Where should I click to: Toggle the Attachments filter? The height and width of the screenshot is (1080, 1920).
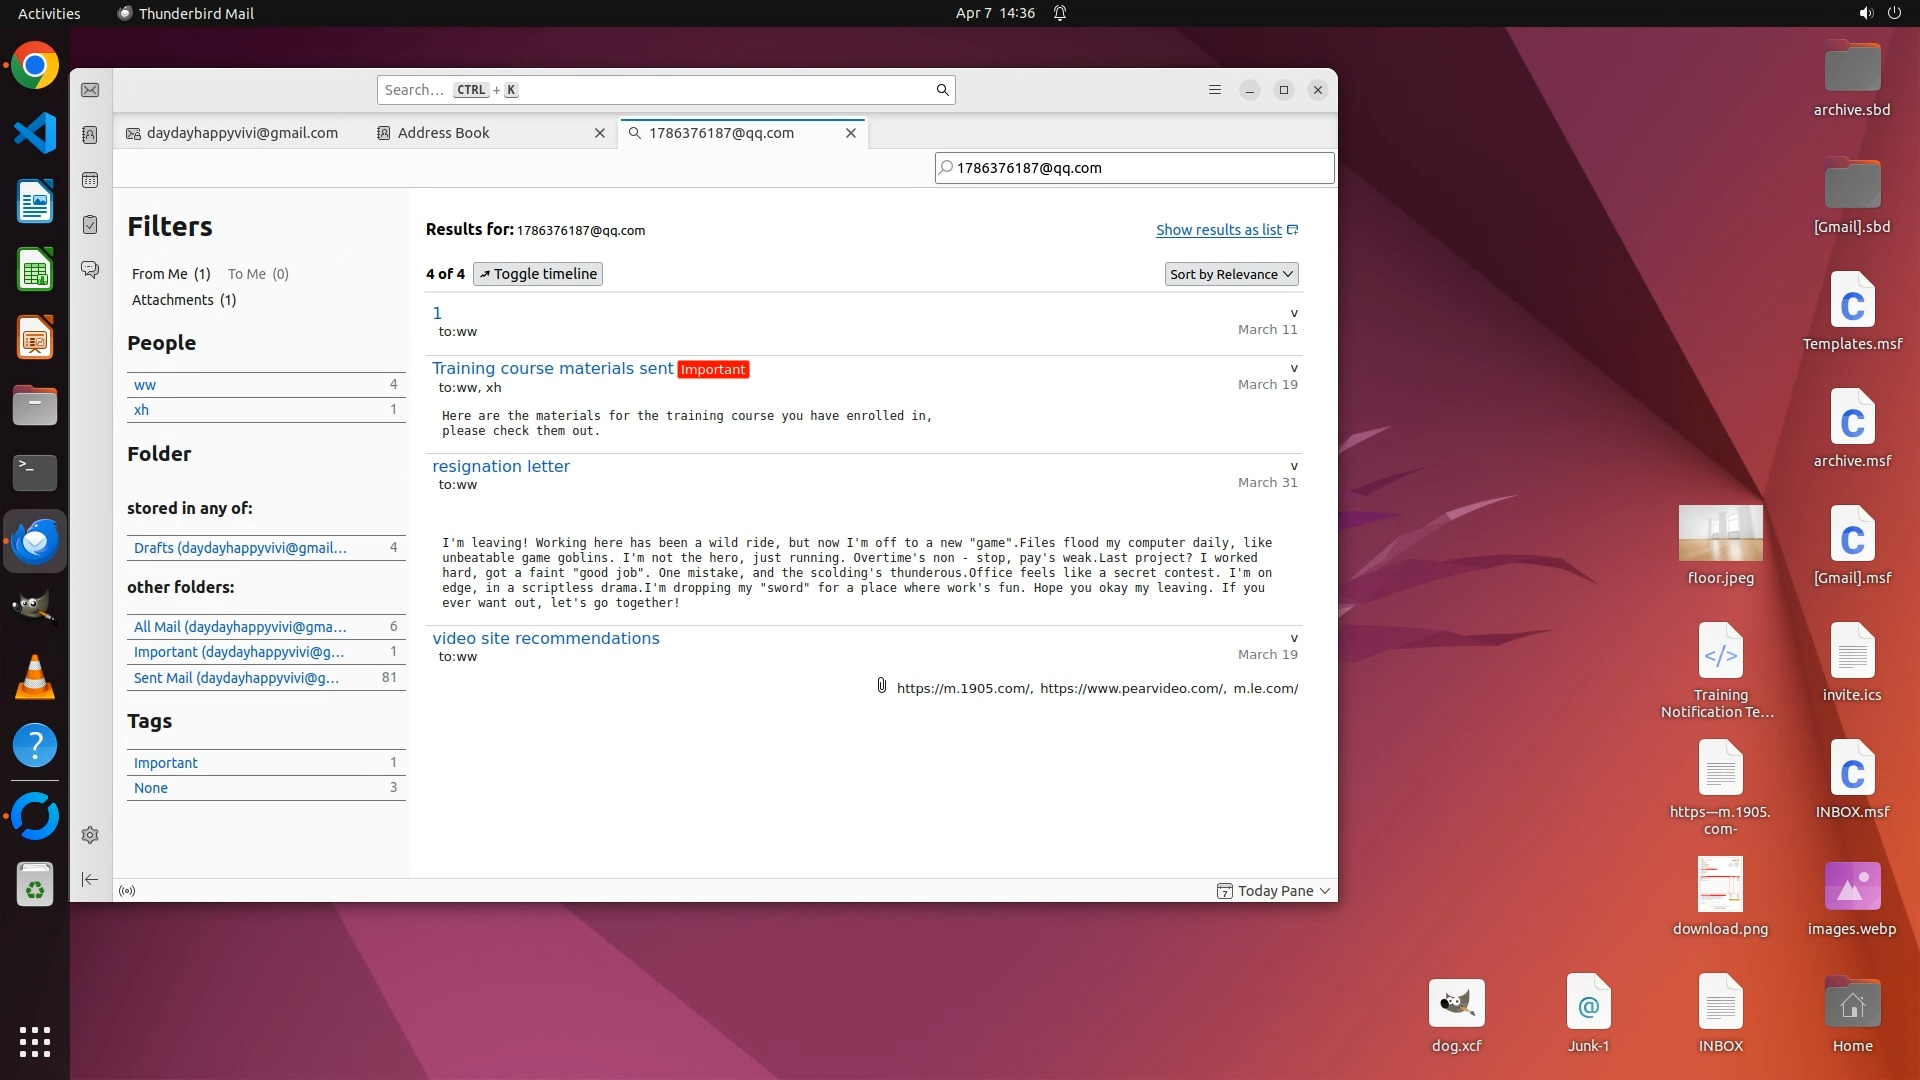coord(183,300)
